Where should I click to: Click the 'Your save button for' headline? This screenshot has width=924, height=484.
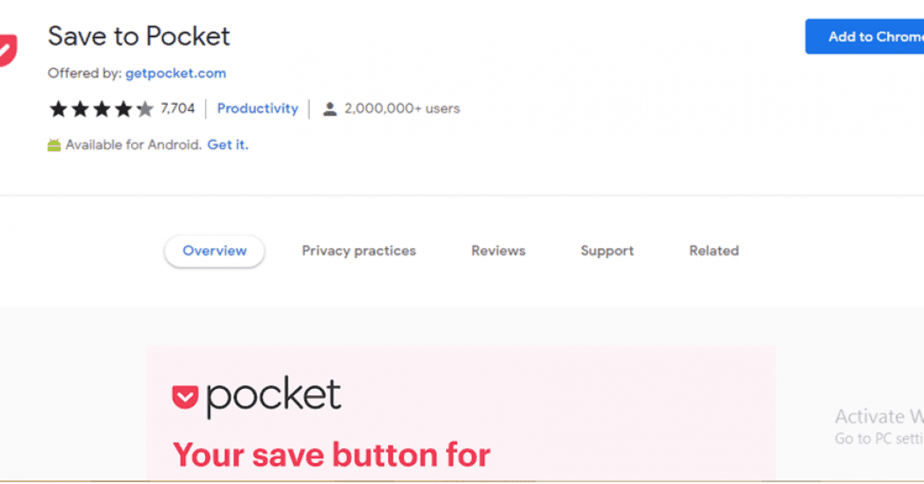click(x=332, y=455)
